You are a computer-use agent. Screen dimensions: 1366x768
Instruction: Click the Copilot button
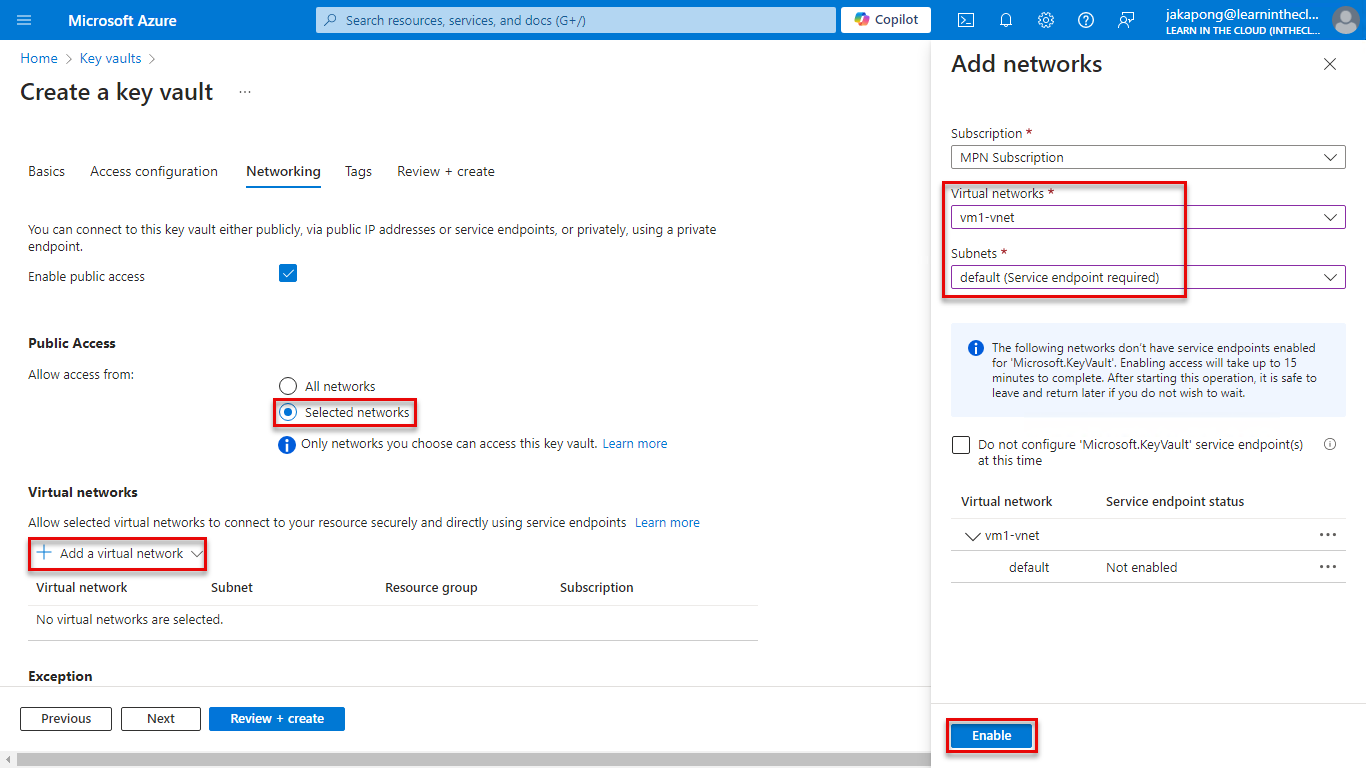(x=886, y=20)
